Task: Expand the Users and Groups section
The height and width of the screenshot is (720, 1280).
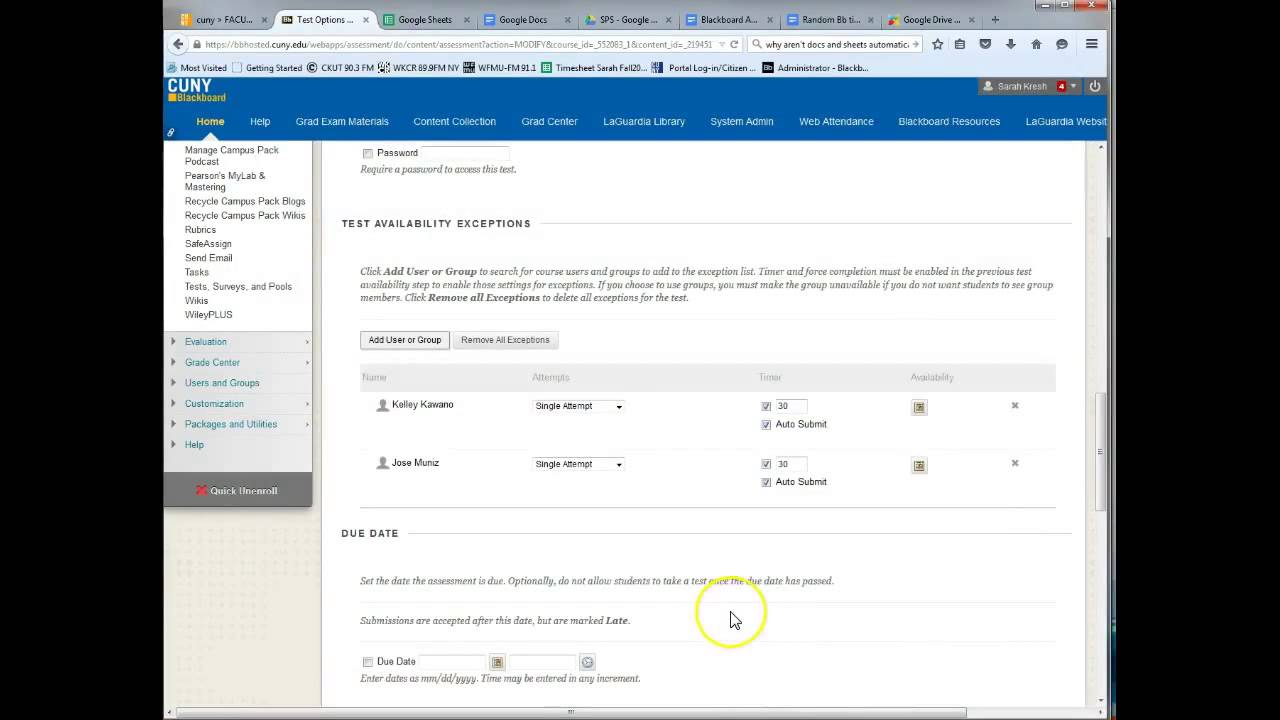Action: coord(222,383)
